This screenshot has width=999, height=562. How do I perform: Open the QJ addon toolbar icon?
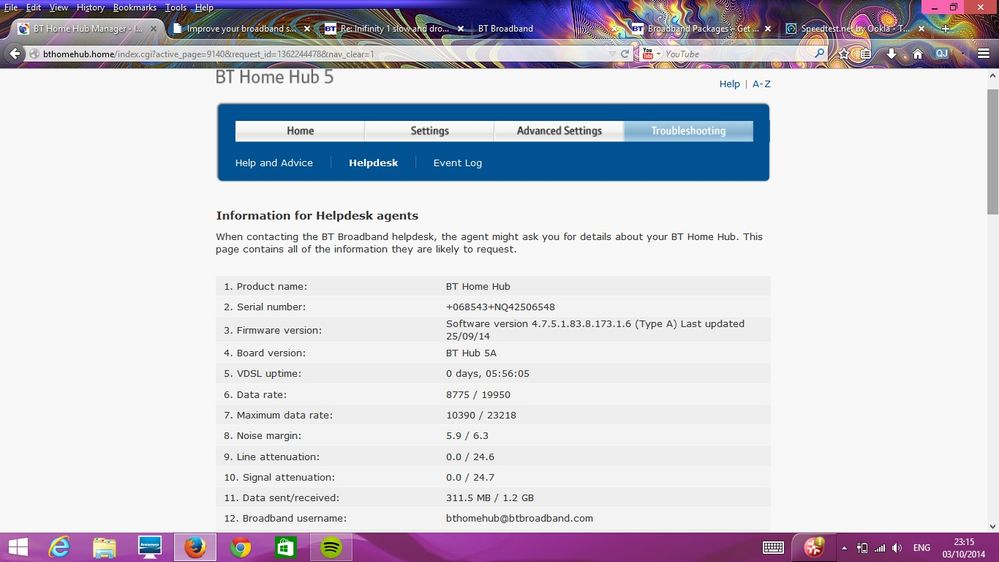(942, 54)
